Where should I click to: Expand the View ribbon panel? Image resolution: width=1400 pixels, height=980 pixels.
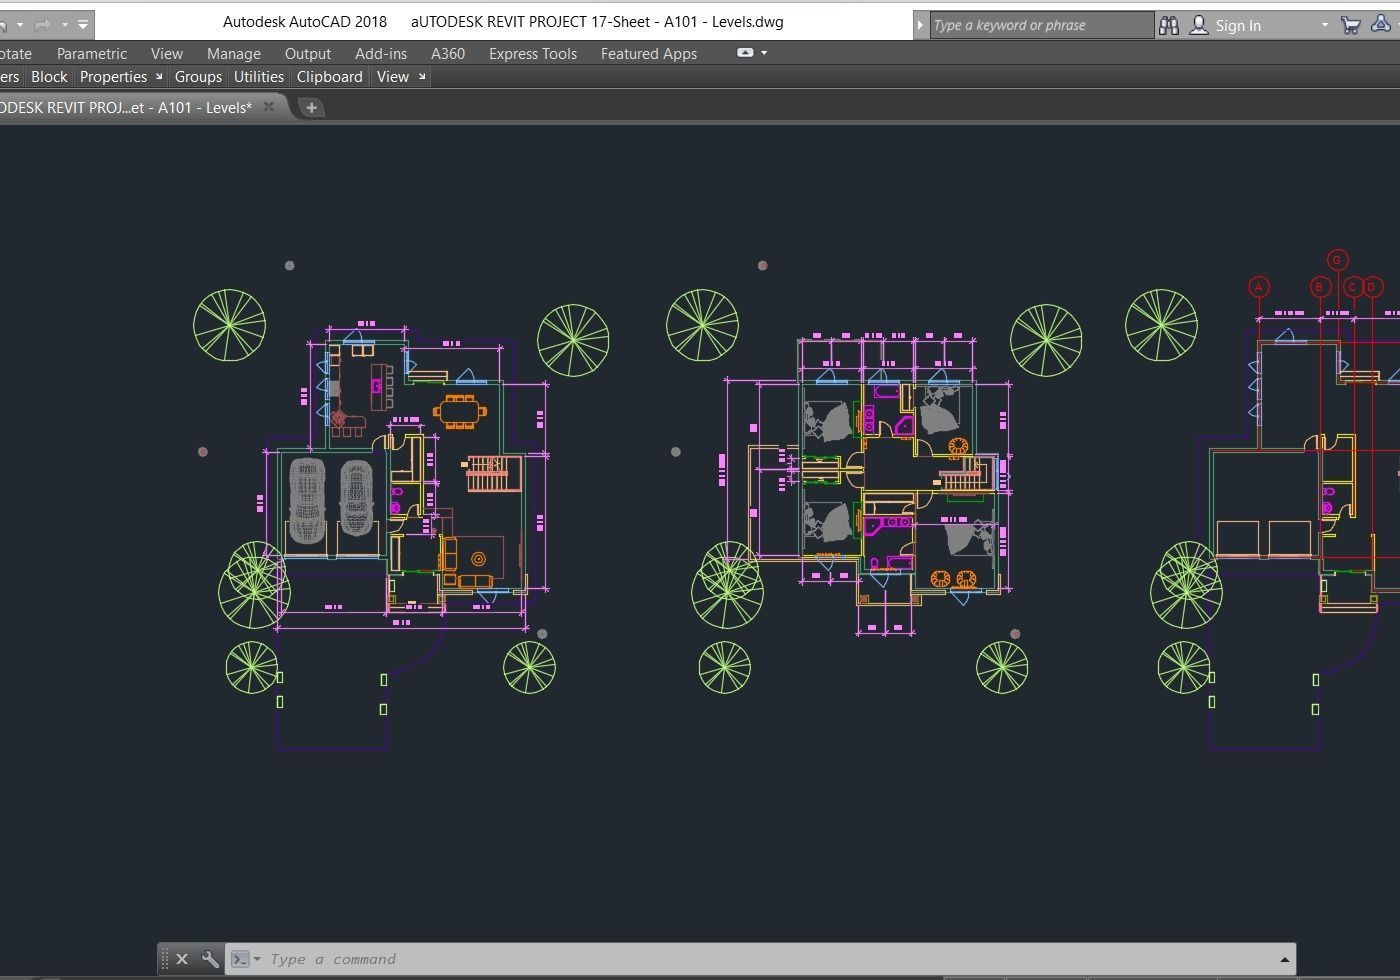coord(393,77)
